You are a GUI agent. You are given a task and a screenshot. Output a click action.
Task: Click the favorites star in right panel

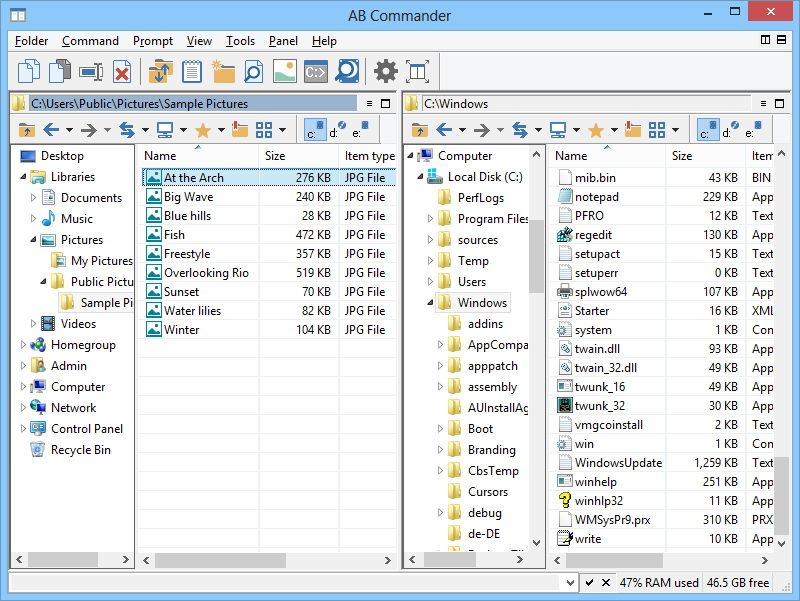595,130
